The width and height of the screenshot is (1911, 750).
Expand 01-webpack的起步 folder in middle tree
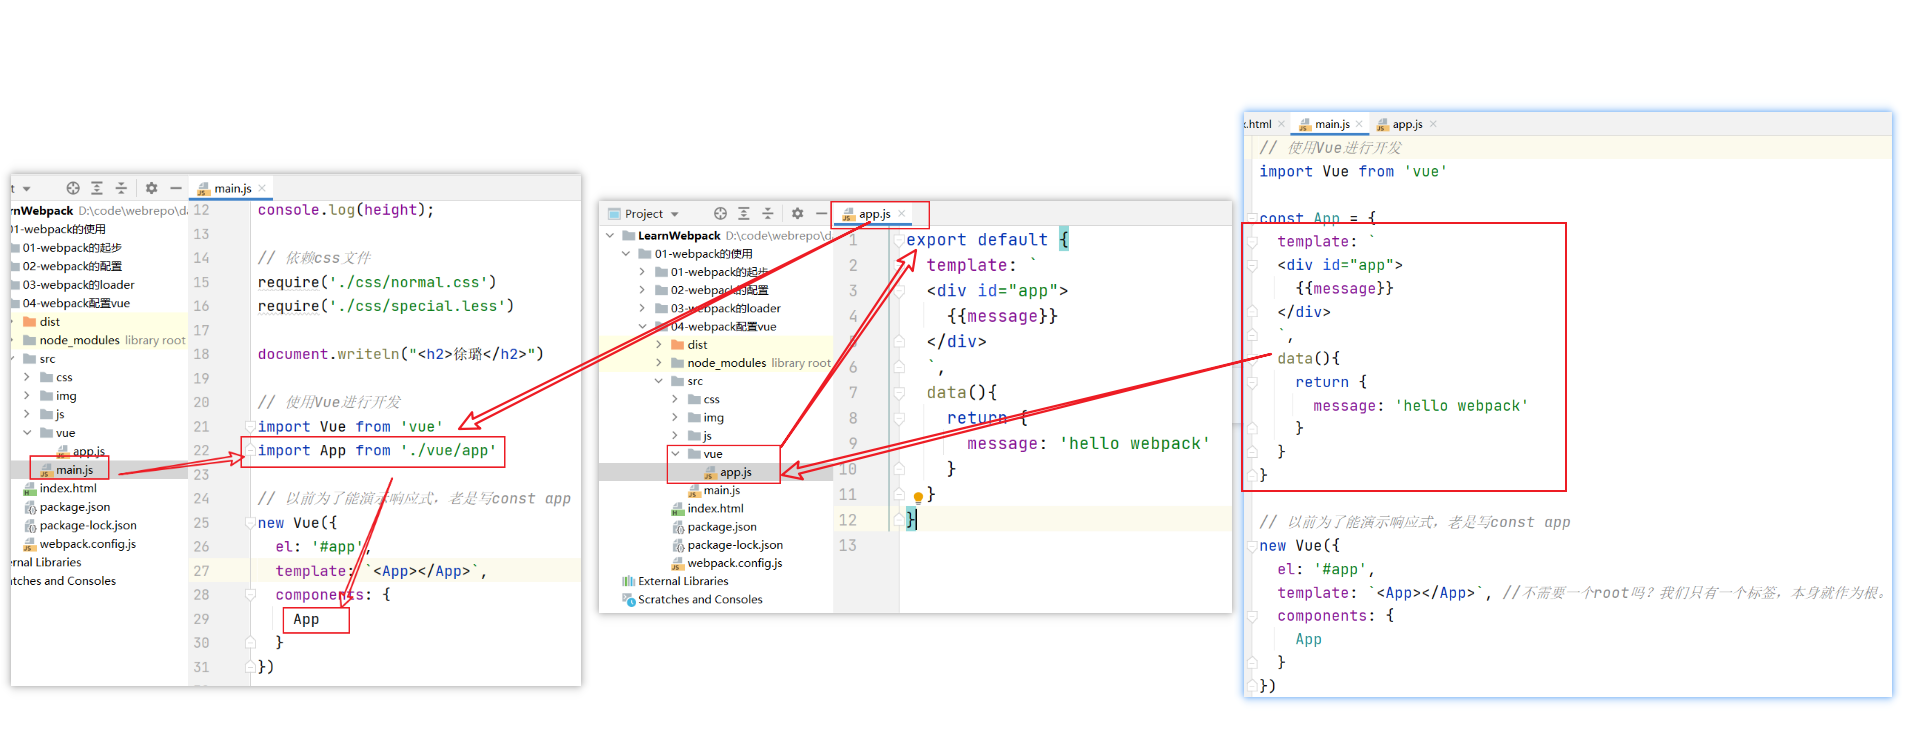click(642, 272)
